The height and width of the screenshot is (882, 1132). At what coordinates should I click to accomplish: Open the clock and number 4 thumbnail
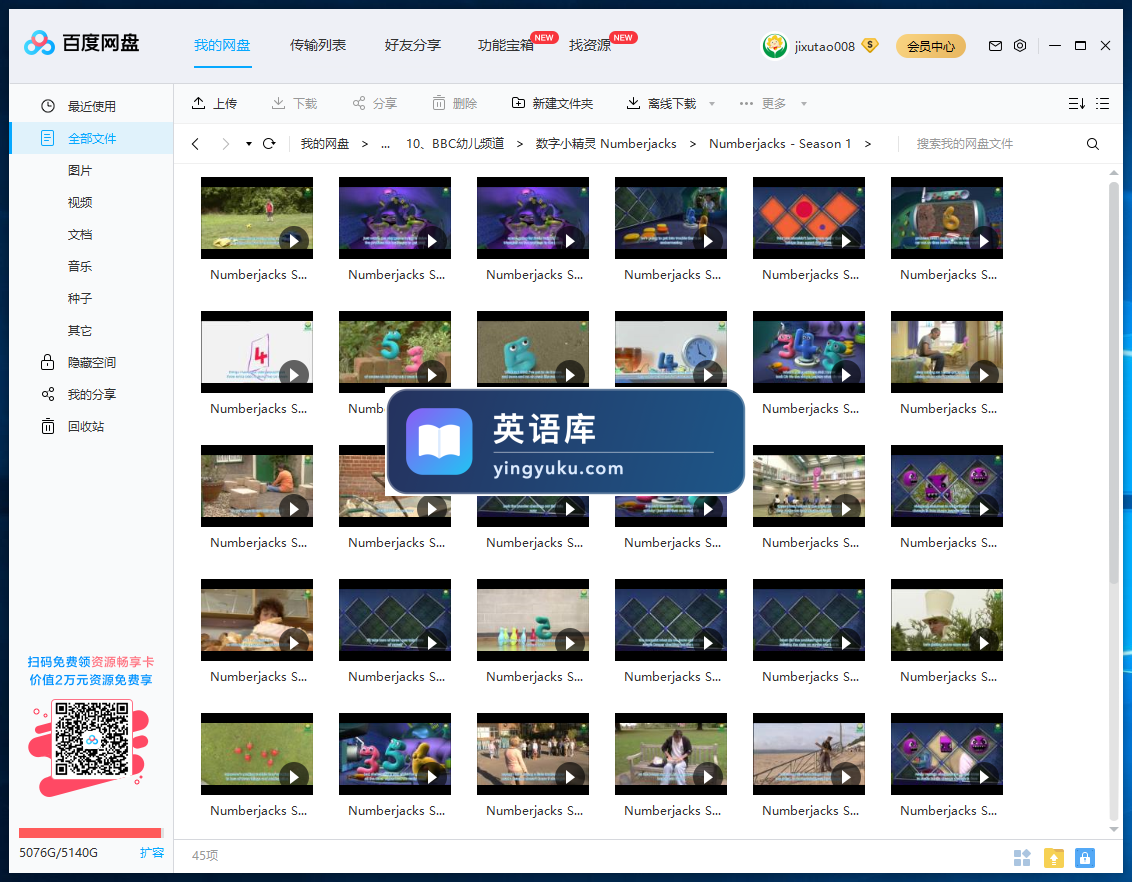(x=671, y=352)
